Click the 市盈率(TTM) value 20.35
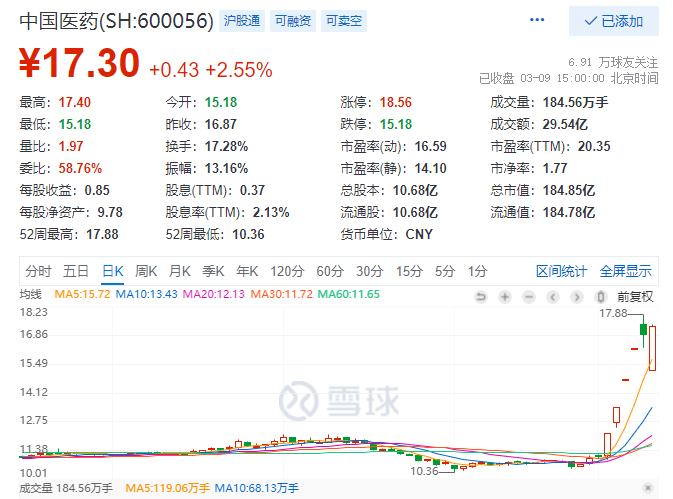The width and height of the screenshot is (673, 499). coord(594,146)
